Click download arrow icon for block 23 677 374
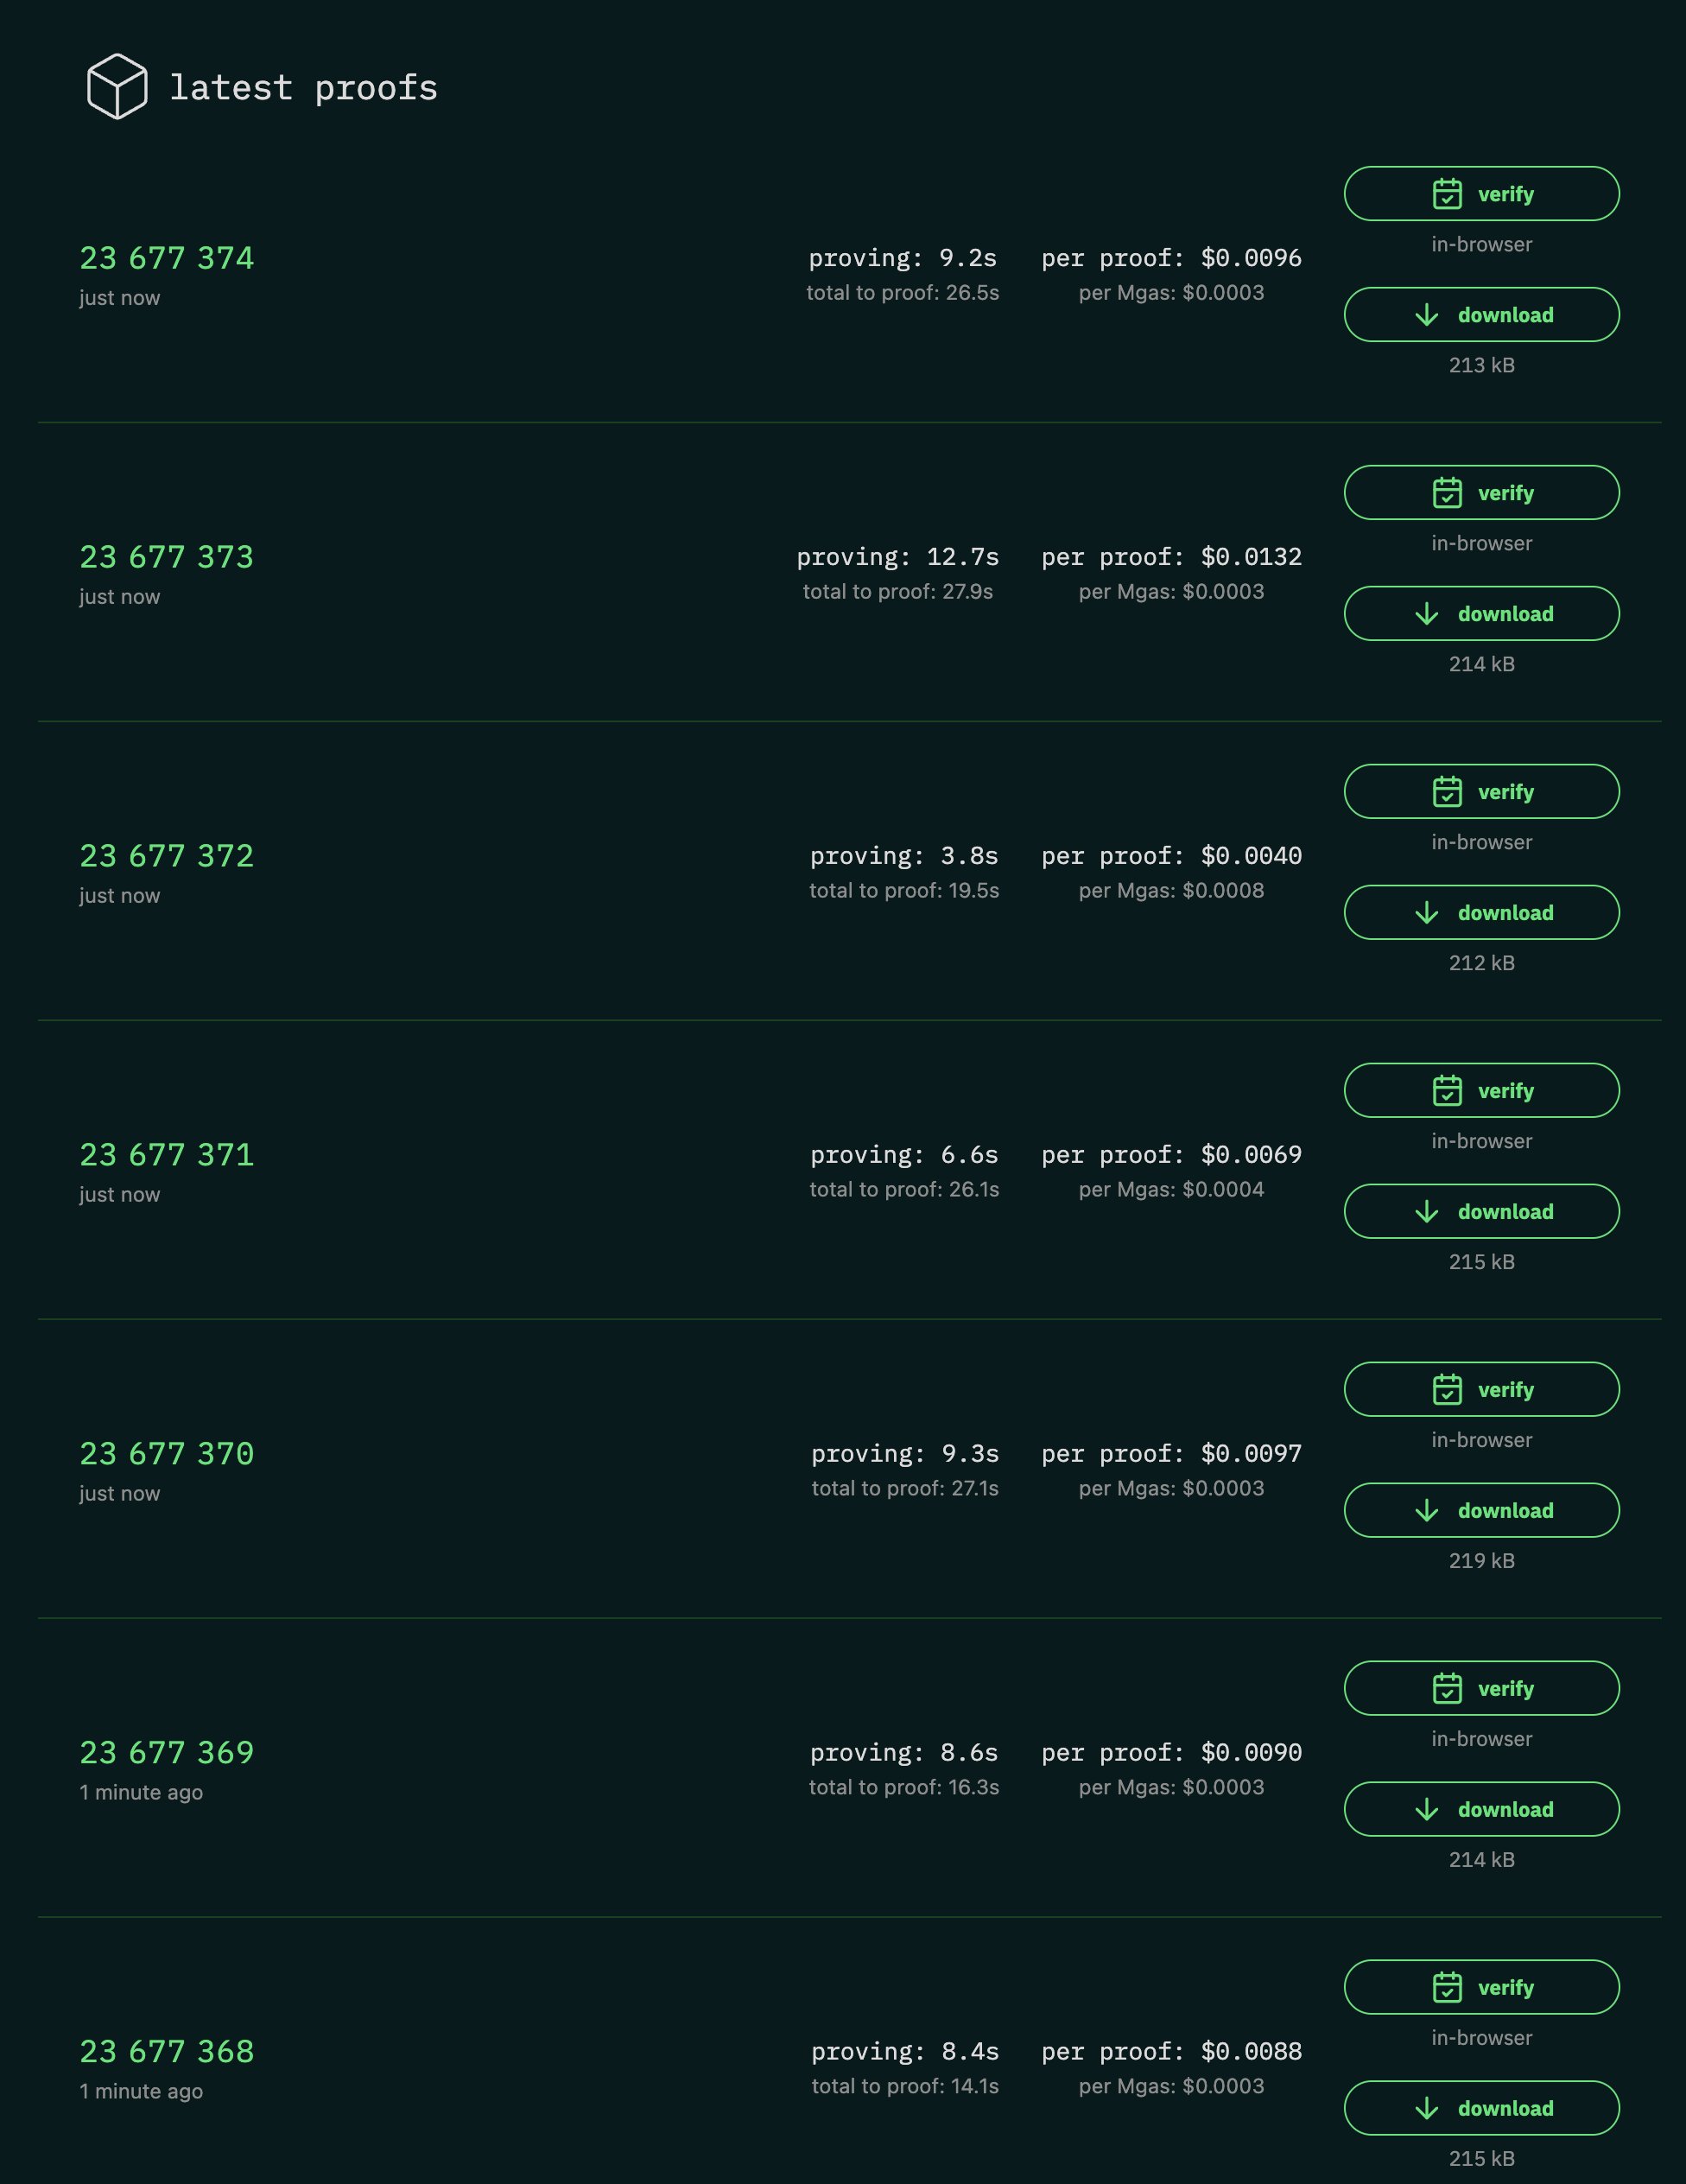This screenshot has height=2184, width=1686. click(x=1427, y=315)
